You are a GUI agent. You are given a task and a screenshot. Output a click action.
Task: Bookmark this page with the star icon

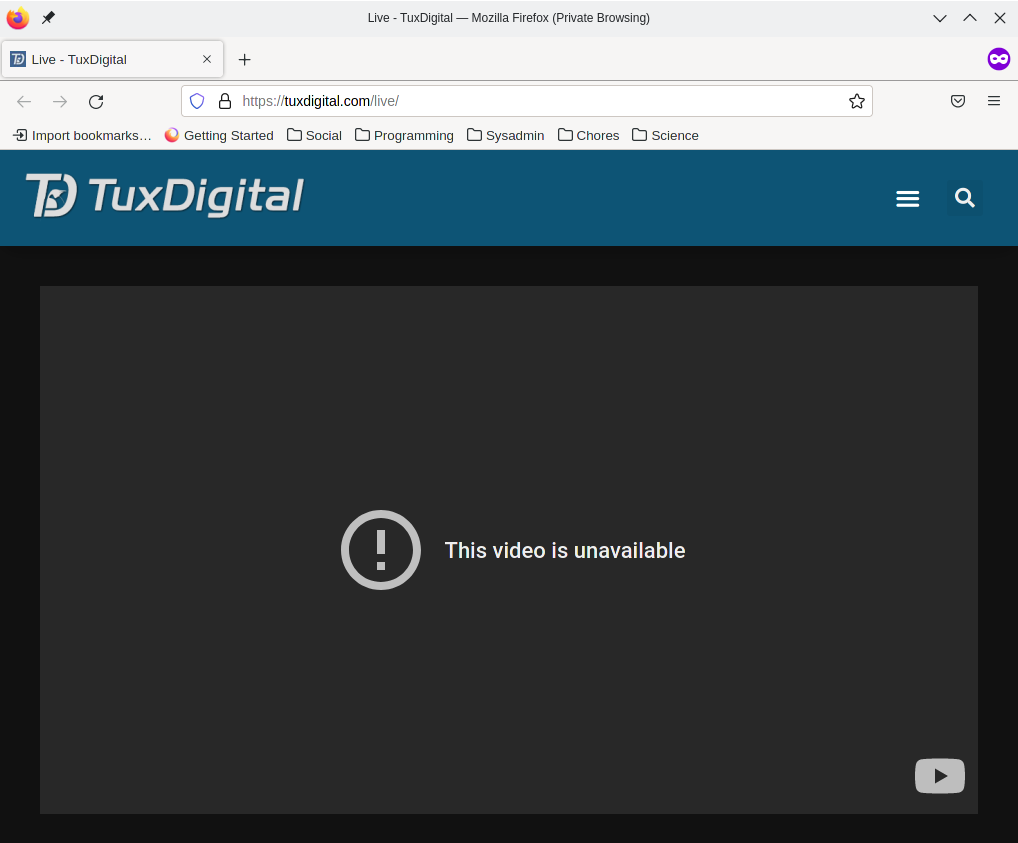[856, 101]
